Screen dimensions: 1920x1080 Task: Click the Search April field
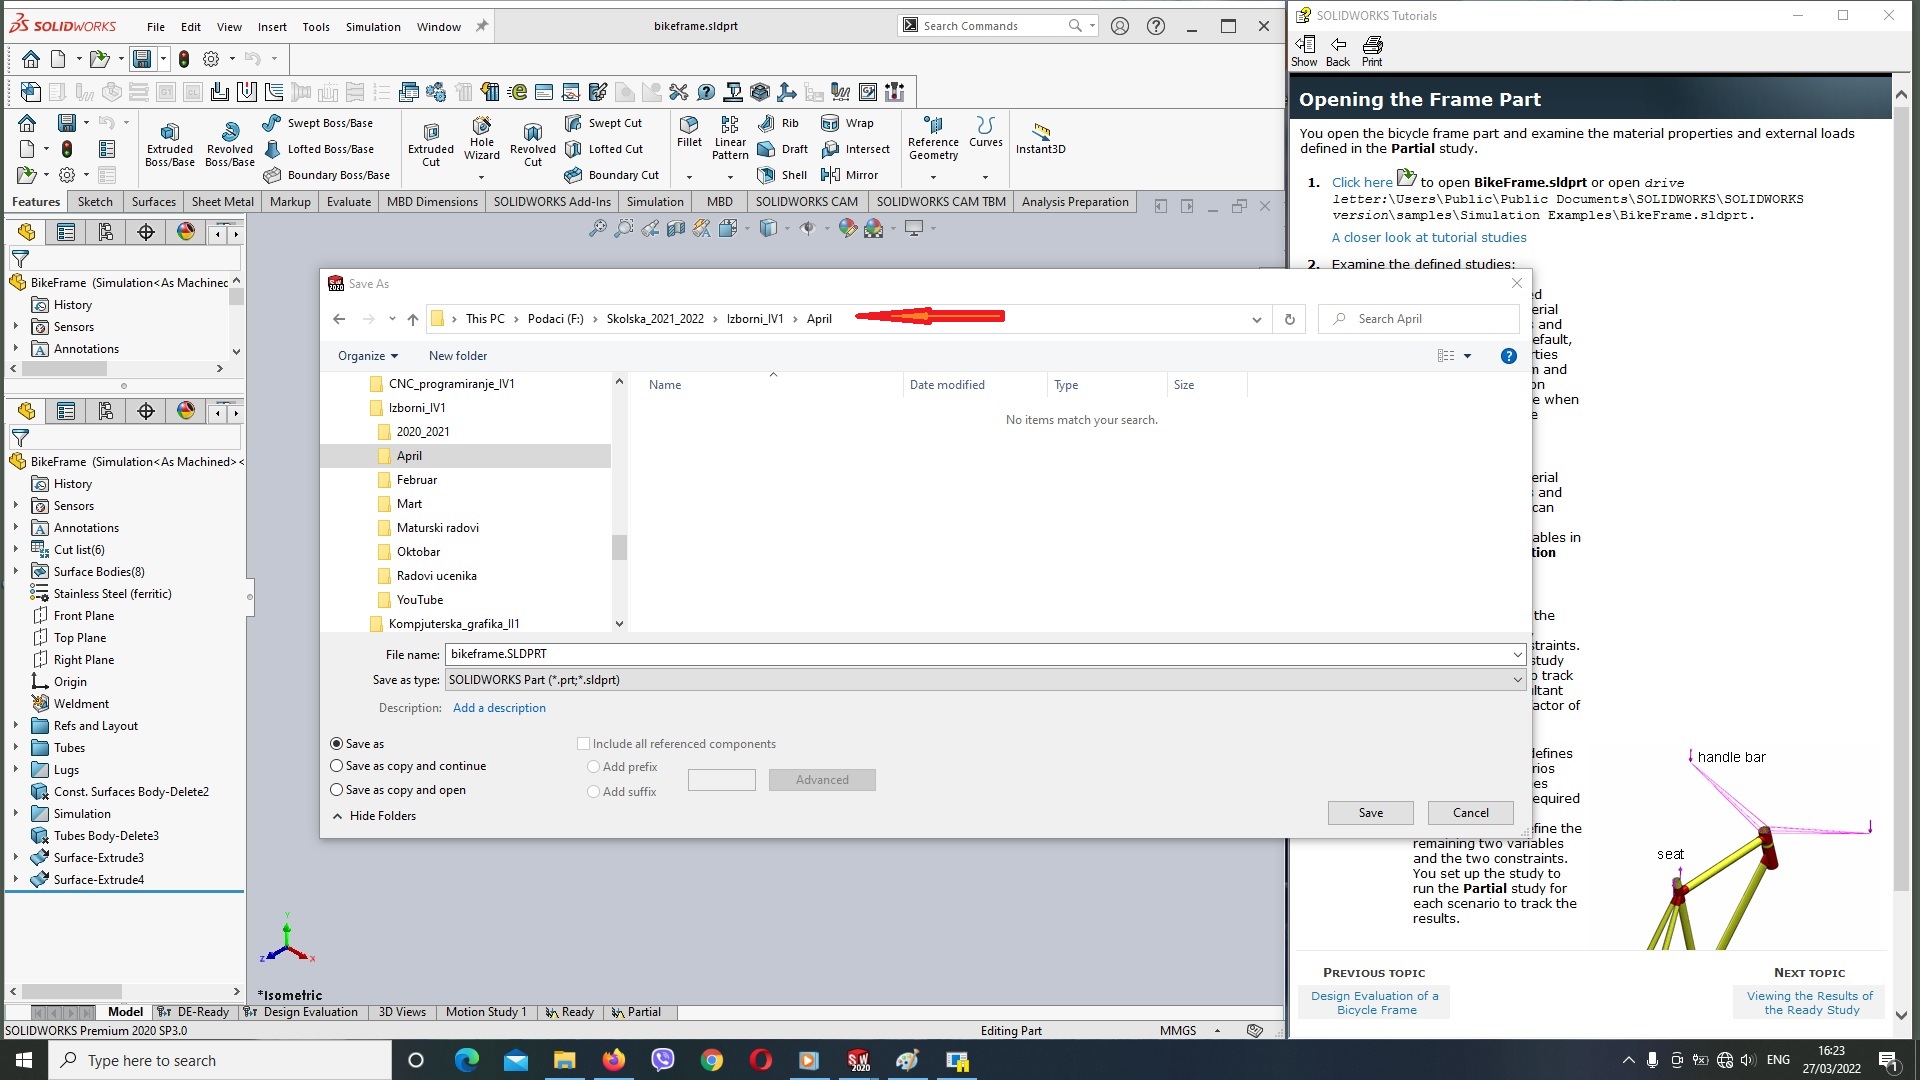pyautogui.click(x=1418, y=319)
